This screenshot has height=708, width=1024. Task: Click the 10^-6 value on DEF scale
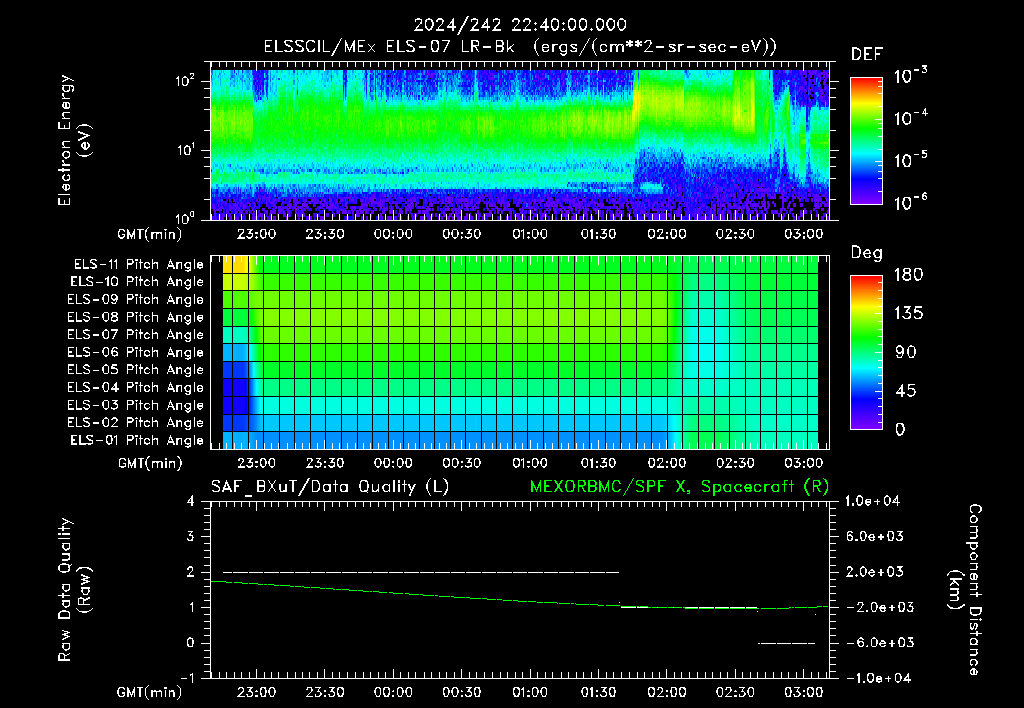[910, 202]
